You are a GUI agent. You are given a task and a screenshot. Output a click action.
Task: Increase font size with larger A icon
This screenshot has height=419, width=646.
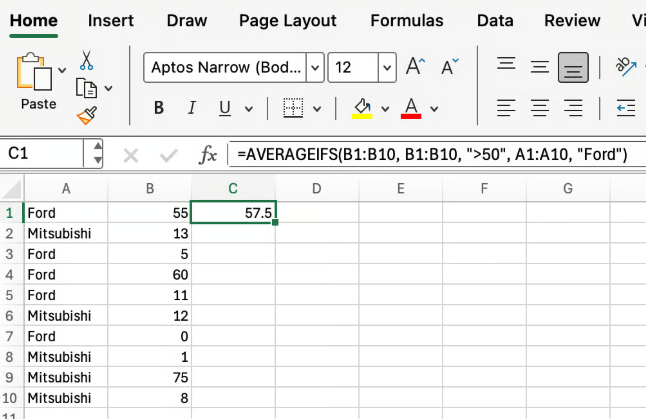pyautogui.click(x=416, y=67)
